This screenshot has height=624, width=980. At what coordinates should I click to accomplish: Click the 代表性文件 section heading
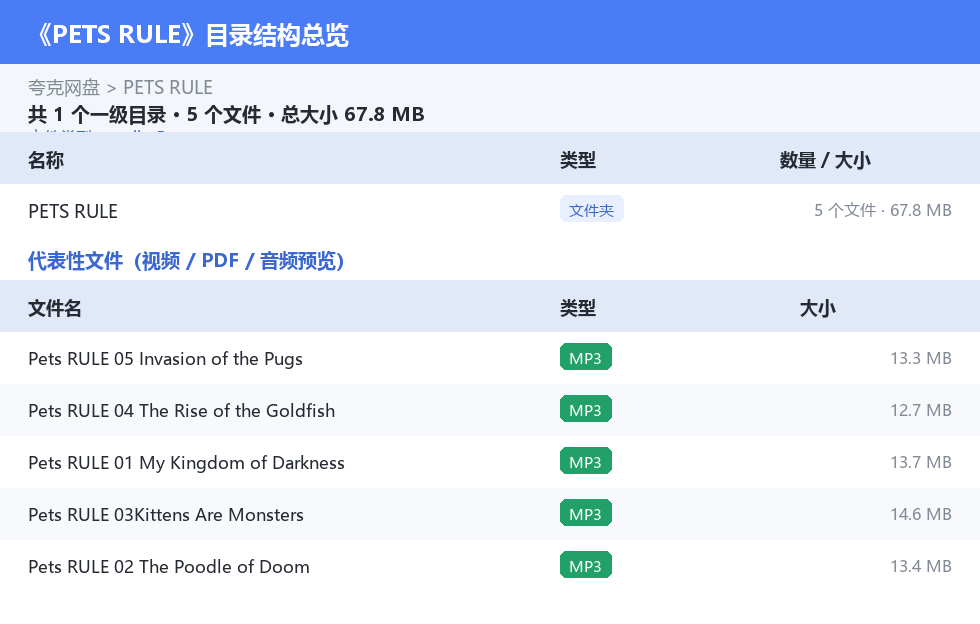pos(186,261)
